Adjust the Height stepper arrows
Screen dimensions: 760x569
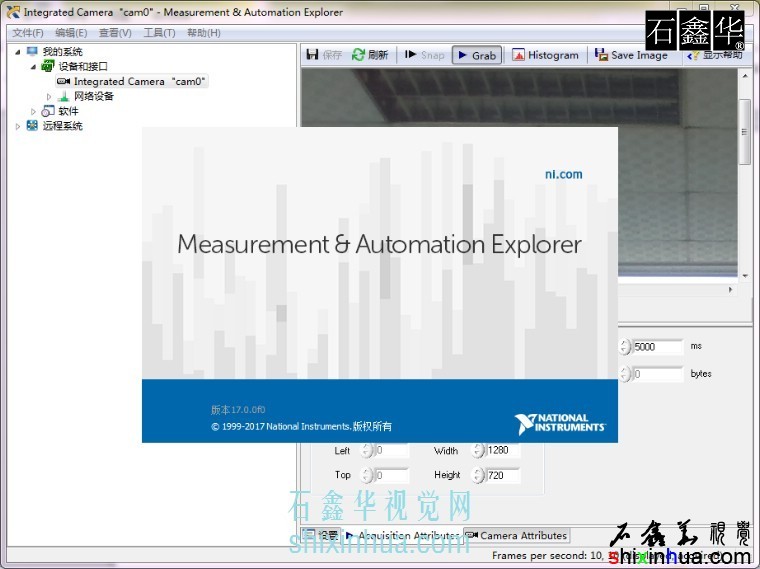478,475
